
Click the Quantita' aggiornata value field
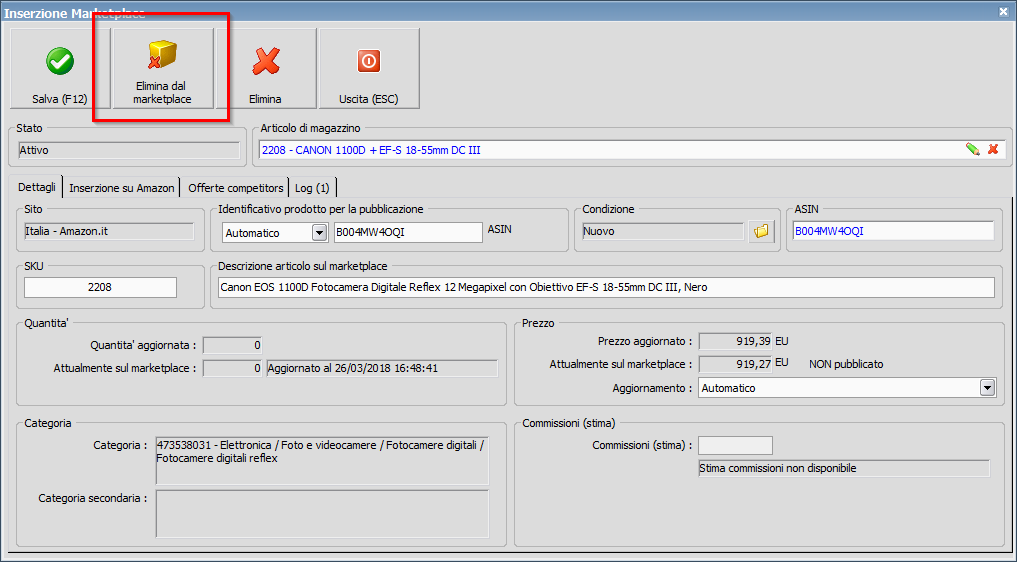pyautogui.click(x=232, y=345)
